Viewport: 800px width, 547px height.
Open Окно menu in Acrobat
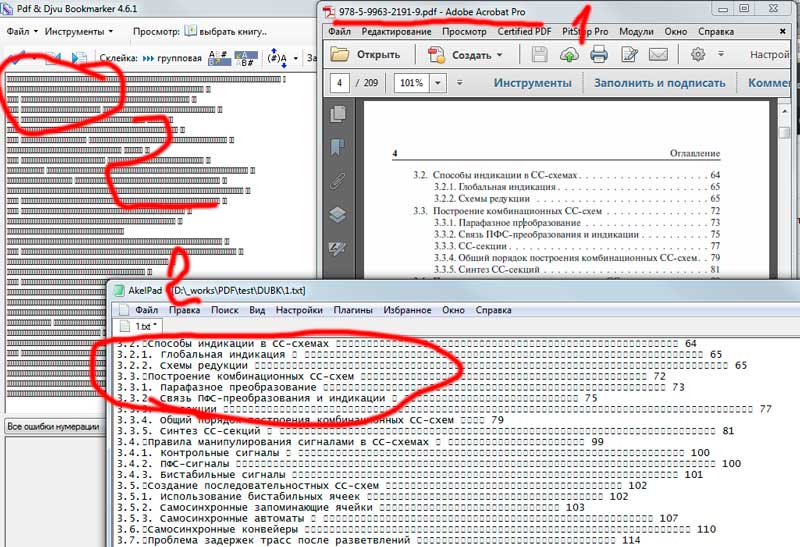(676, 32)
